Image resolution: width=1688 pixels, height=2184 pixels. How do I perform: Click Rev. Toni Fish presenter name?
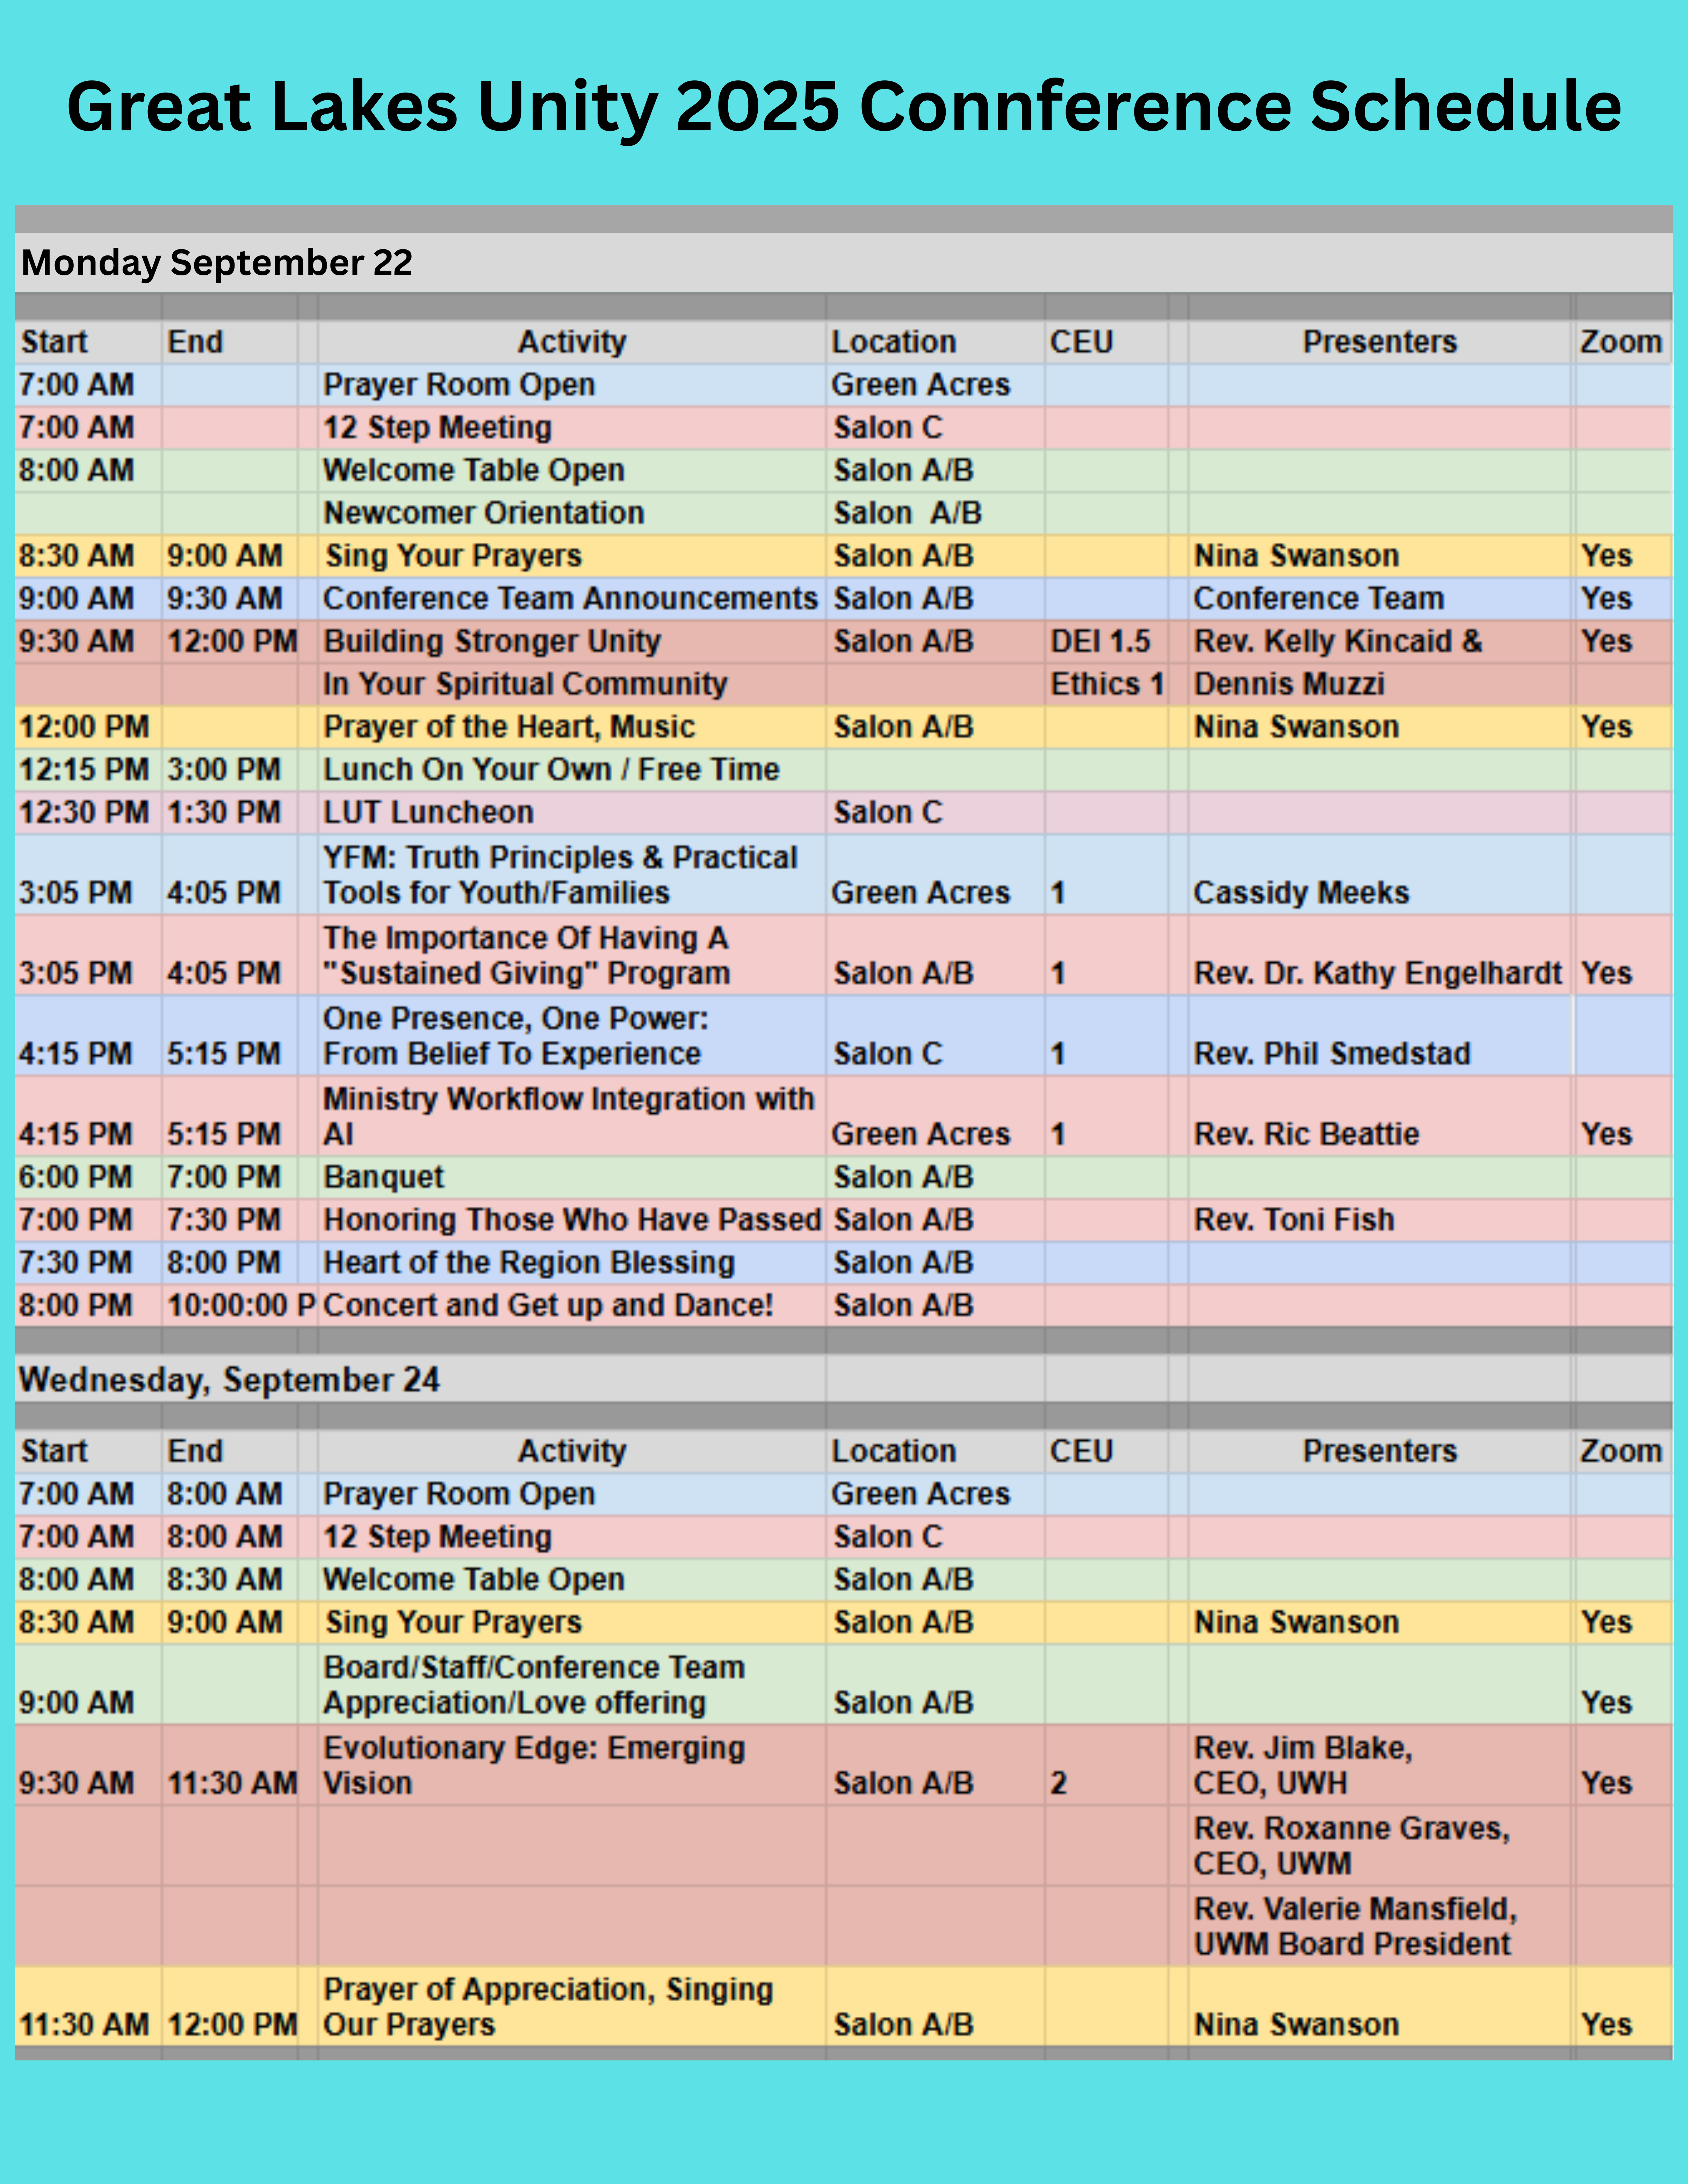pos(1294,1220)
